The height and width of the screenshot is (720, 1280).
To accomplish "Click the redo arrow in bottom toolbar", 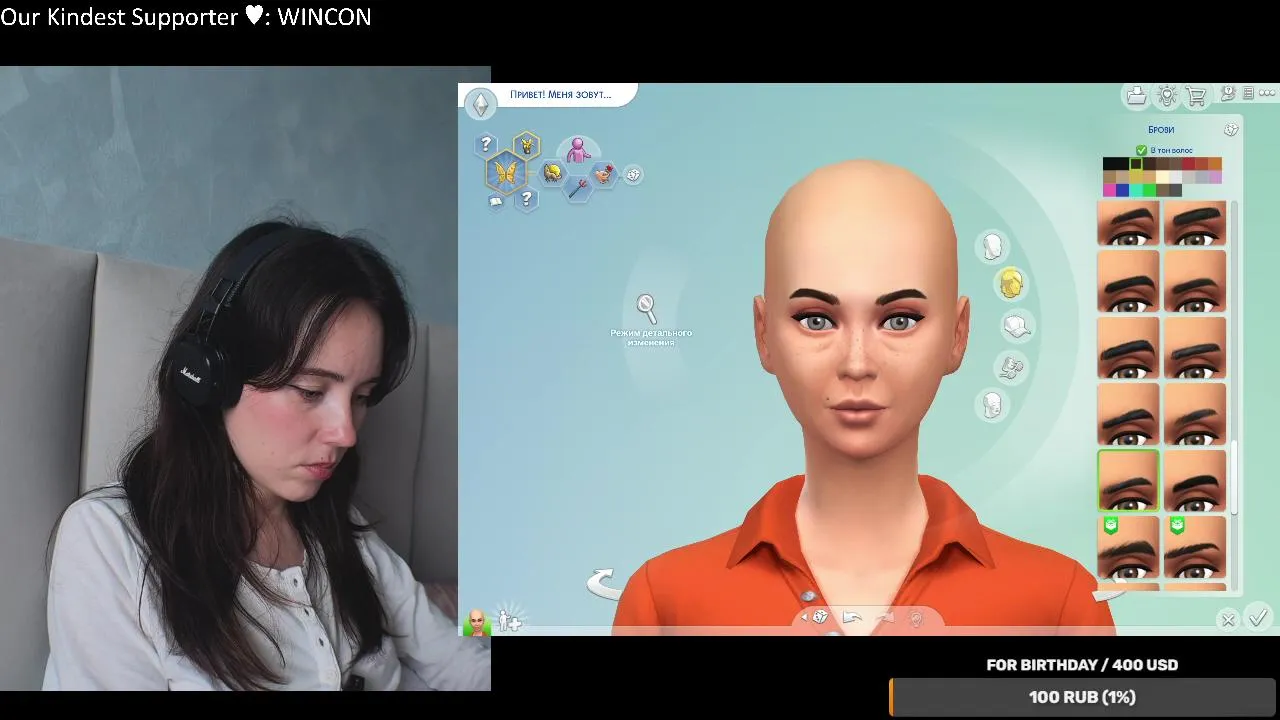I will point(885,619).
